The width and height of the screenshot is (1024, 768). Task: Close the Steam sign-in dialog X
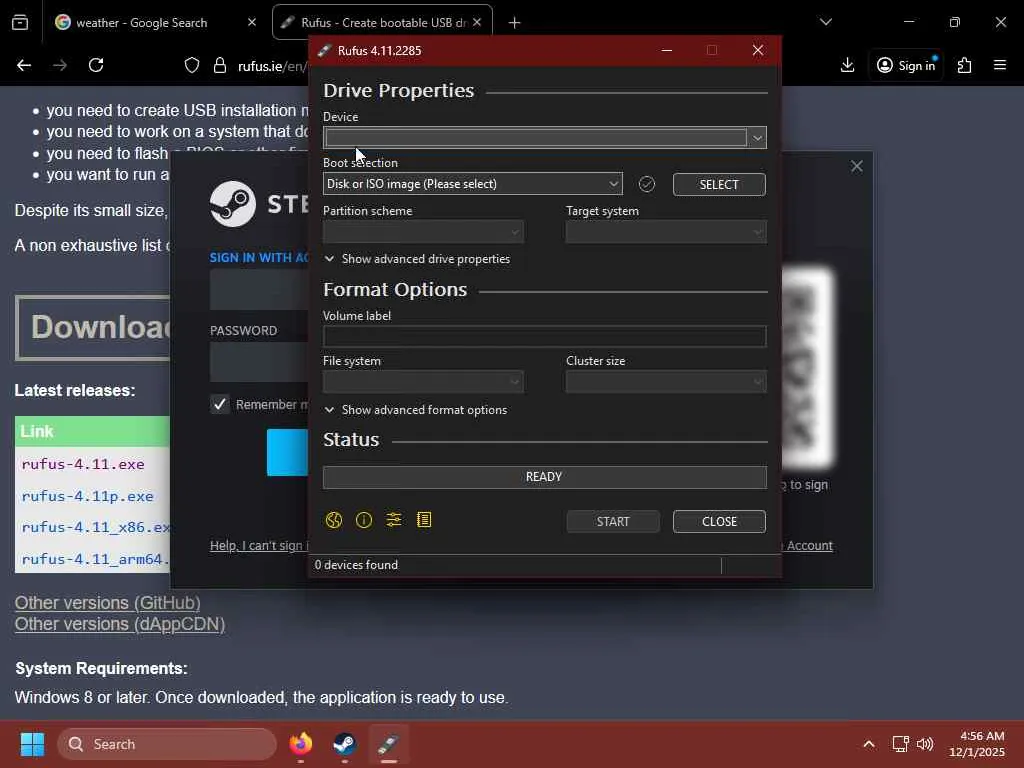coord(856,167)
